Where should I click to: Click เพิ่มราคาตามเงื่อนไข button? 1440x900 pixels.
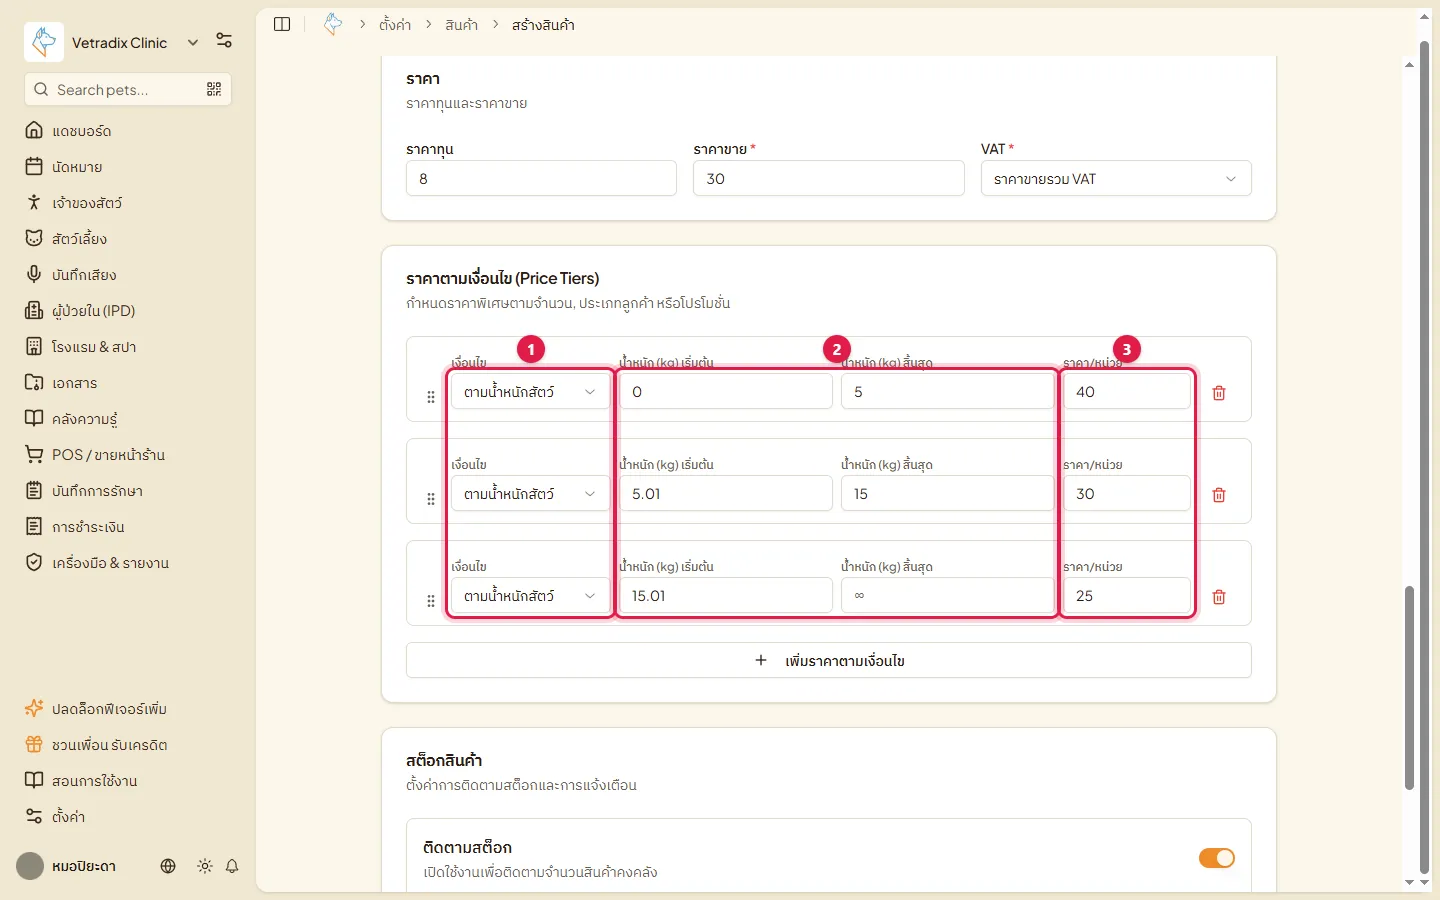[829, 660]
